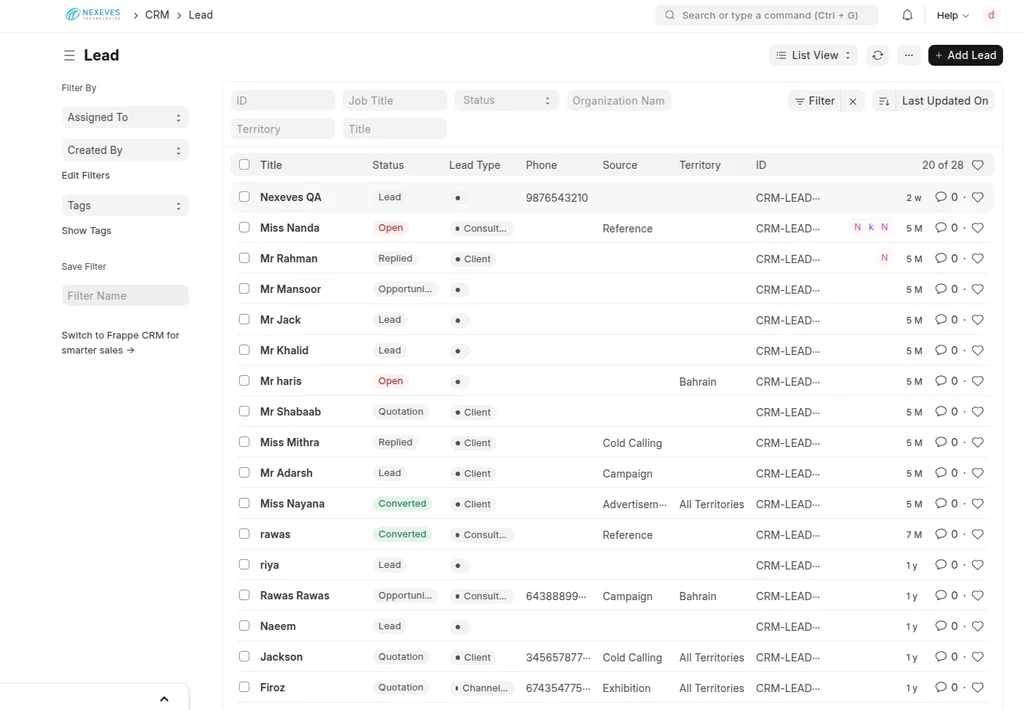Like the Mr Rahman lead
Viewport: 1024px width, 710px height.
pyautogui.click(x=978, y=259)
